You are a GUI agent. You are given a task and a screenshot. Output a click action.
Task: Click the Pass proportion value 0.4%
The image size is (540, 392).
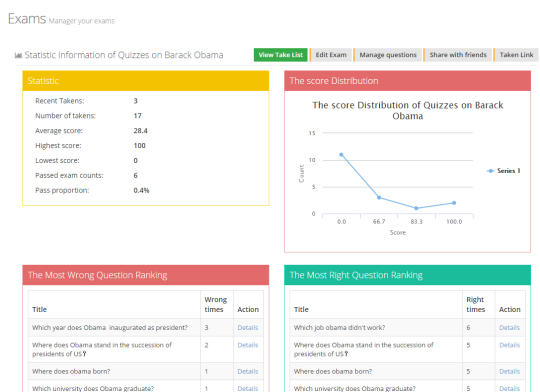[141, 190]
